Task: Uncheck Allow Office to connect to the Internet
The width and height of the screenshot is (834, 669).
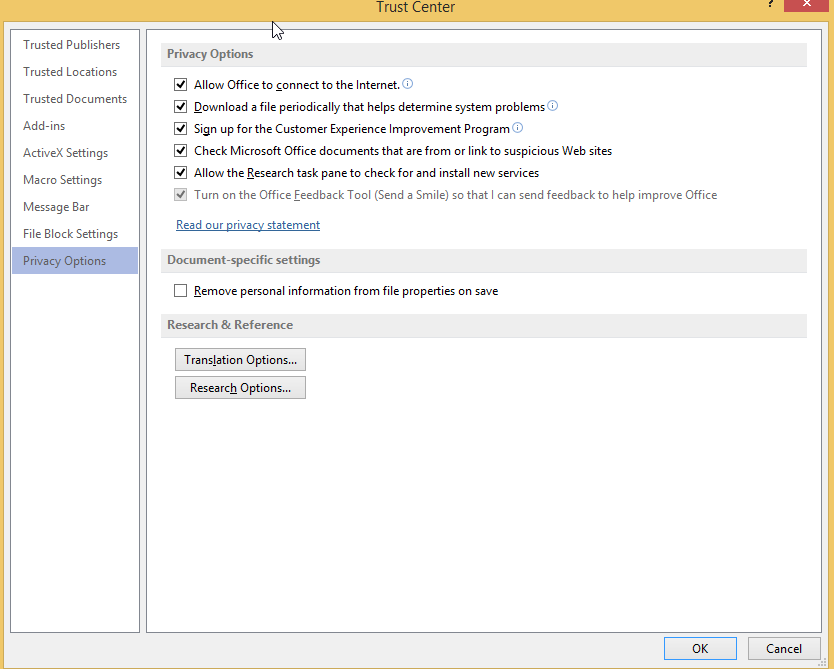Action: point(181,84)
